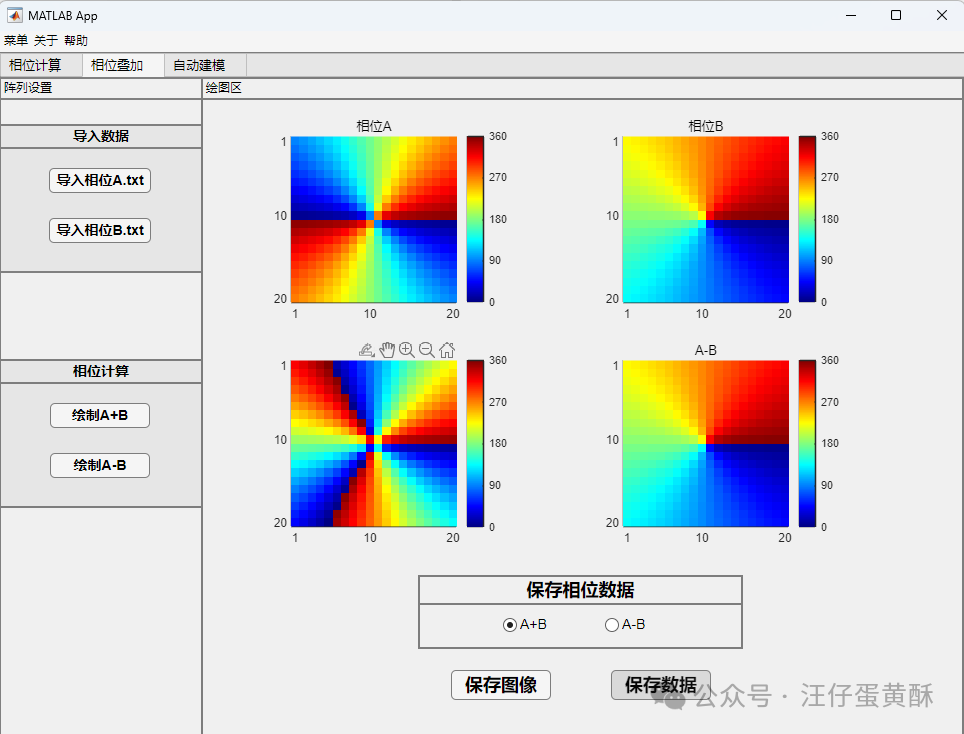This screenshot has width=964, height=734.
Task: Click the 导入相位A.txt button
Action: click(100, 180)
